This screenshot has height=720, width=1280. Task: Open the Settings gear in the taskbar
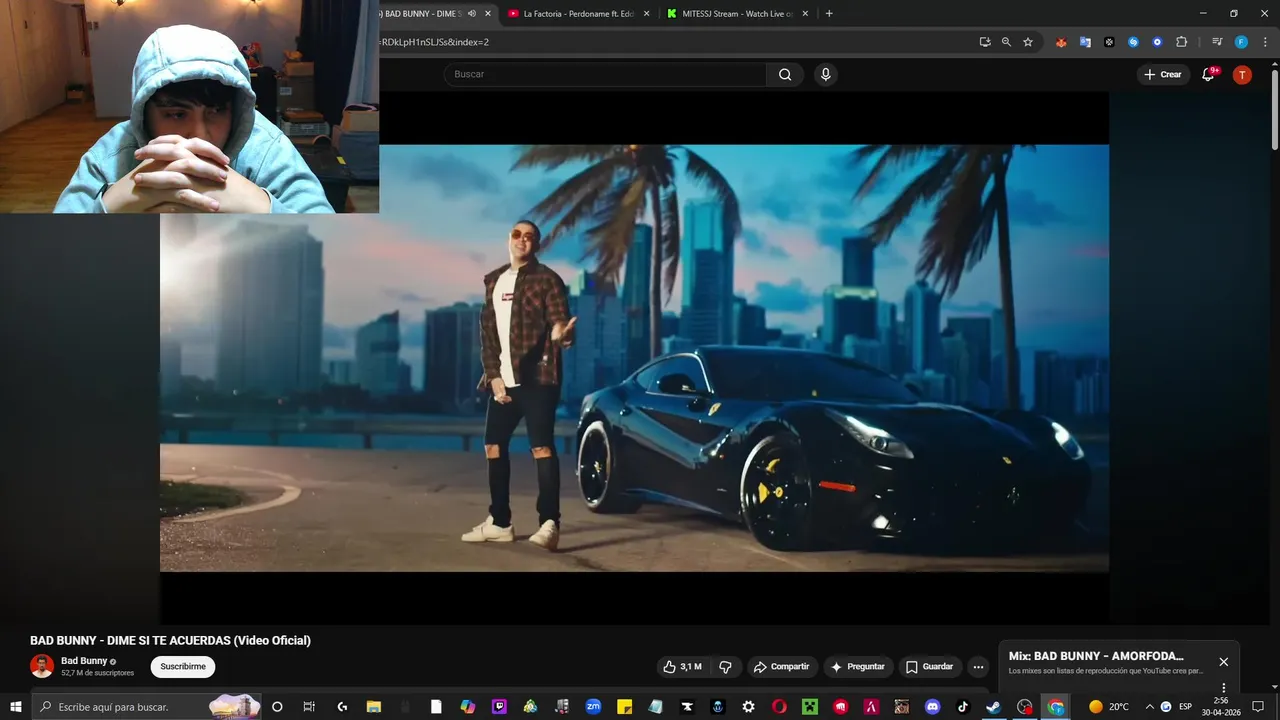748,707
